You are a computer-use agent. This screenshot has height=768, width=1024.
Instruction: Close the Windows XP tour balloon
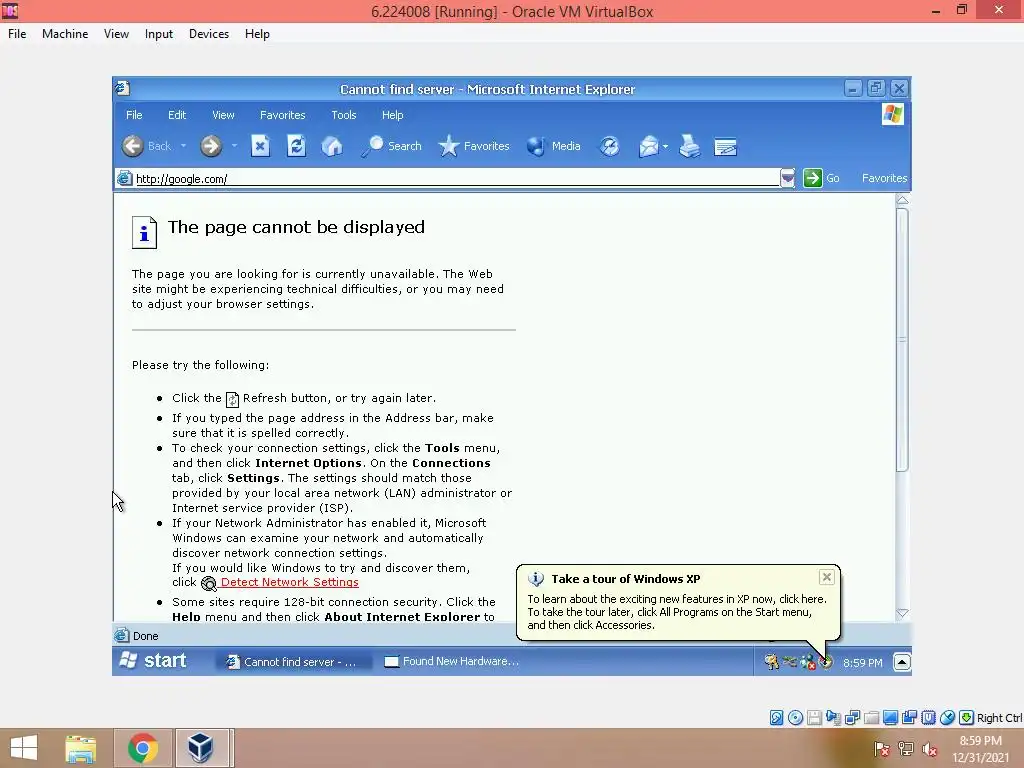[827, 577]
